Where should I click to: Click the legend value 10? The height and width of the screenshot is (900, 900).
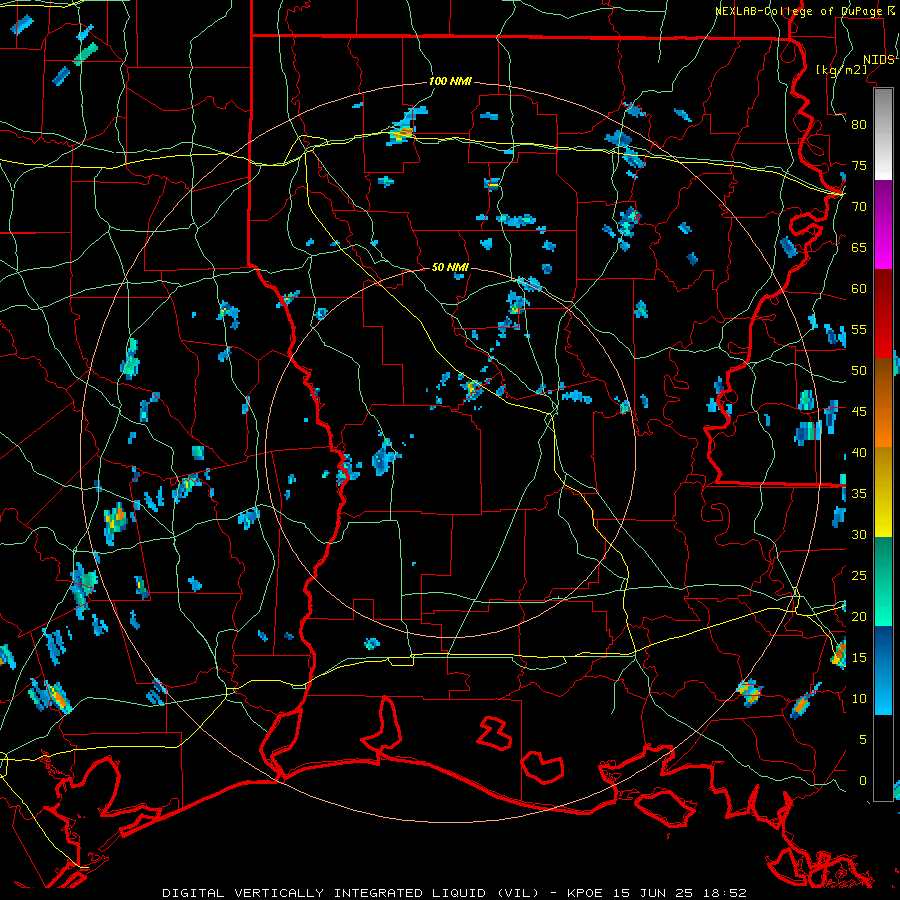(859, 699)
